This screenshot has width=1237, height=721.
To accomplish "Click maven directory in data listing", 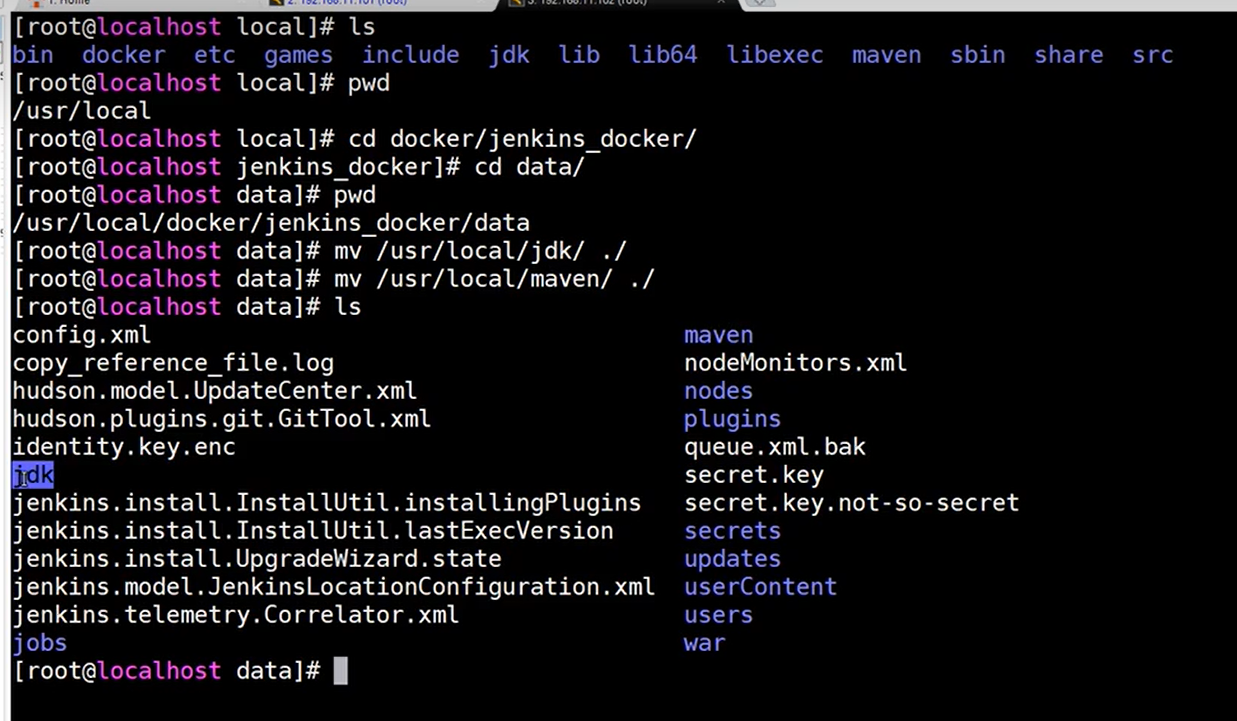I will tap(719, 335).
